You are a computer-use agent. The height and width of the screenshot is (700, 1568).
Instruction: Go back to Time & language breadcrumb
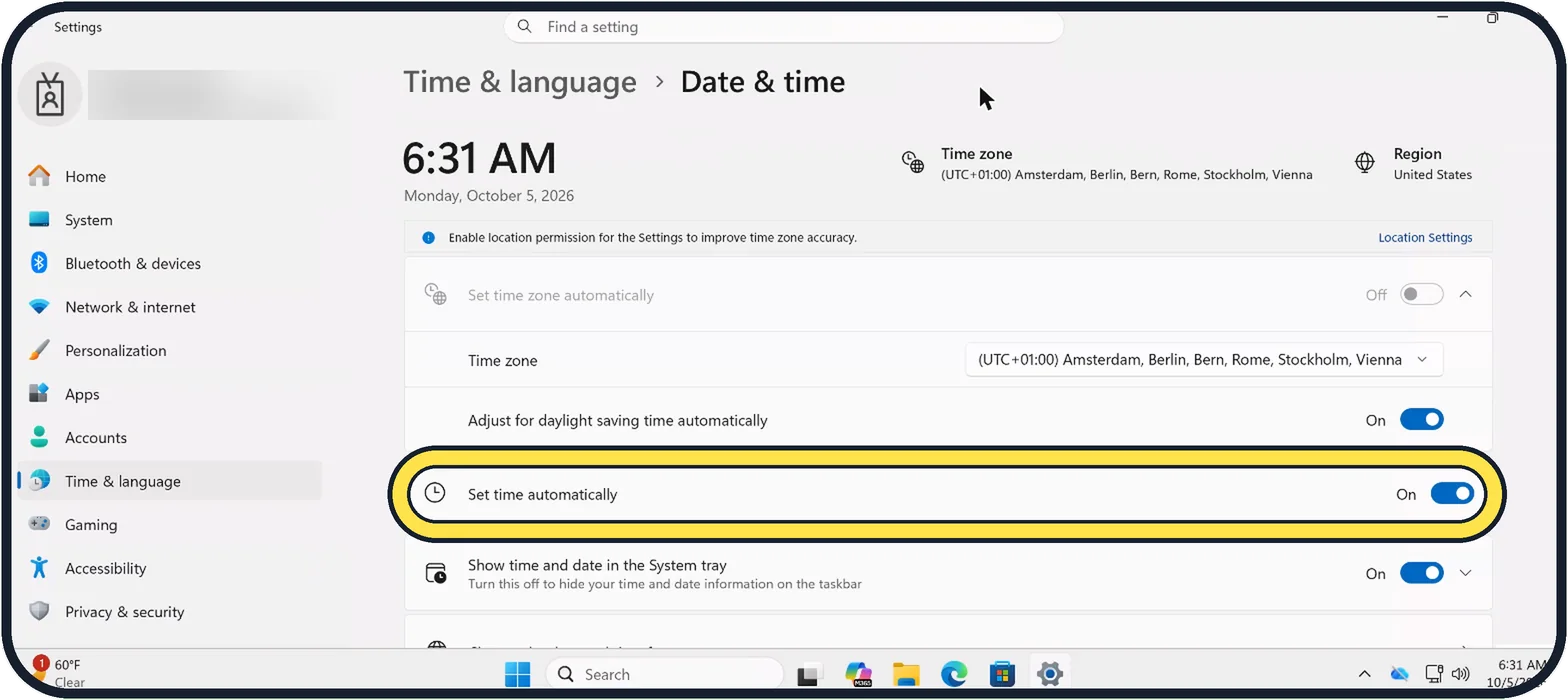(520, 82)
